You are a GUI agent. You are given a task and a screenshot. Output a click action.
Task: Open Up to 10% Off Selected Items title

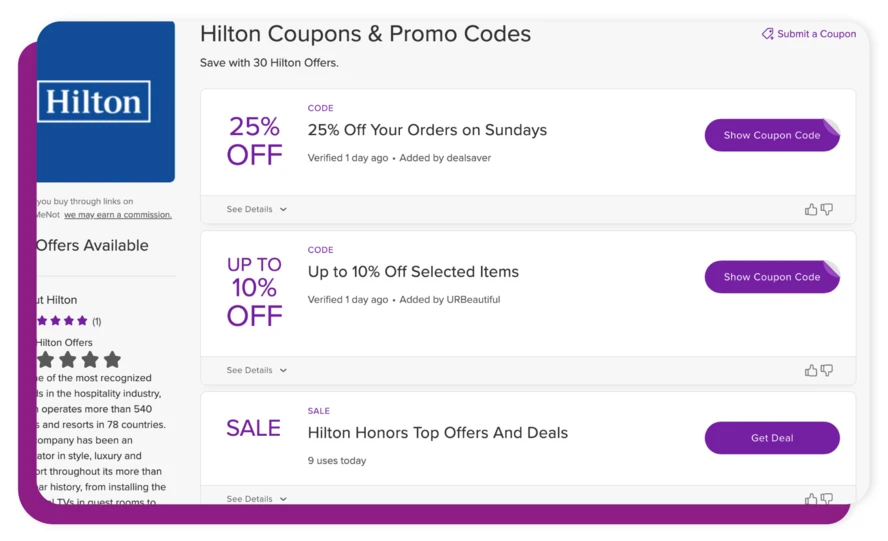pyautogui.click(x=413, y=272)
